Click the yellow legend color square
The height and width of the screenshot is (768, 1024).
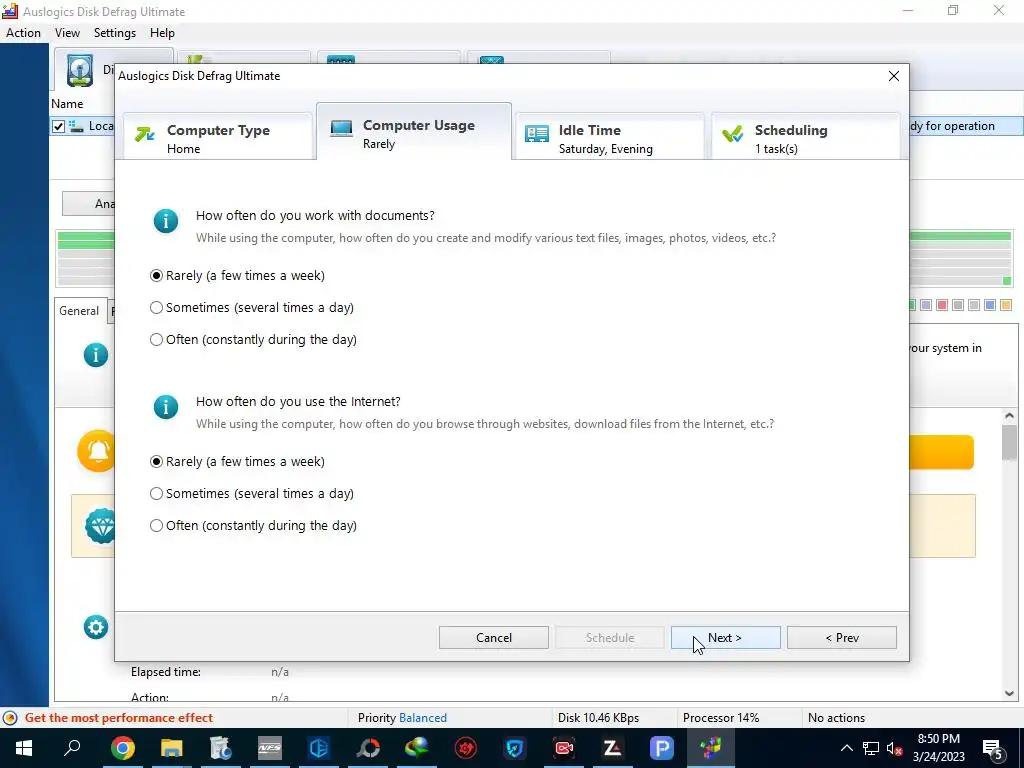click(x=1006, y=305)
